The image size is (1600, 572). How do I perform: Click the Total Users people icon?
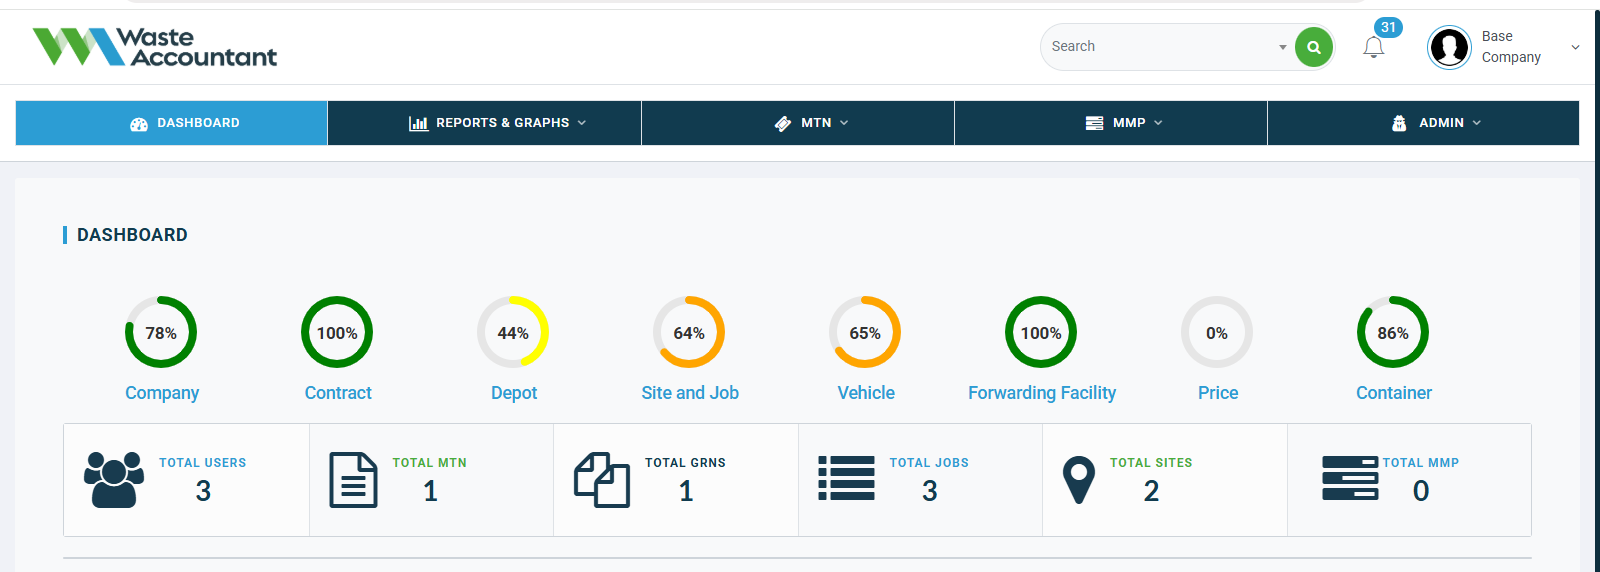(x=114, y=480)
